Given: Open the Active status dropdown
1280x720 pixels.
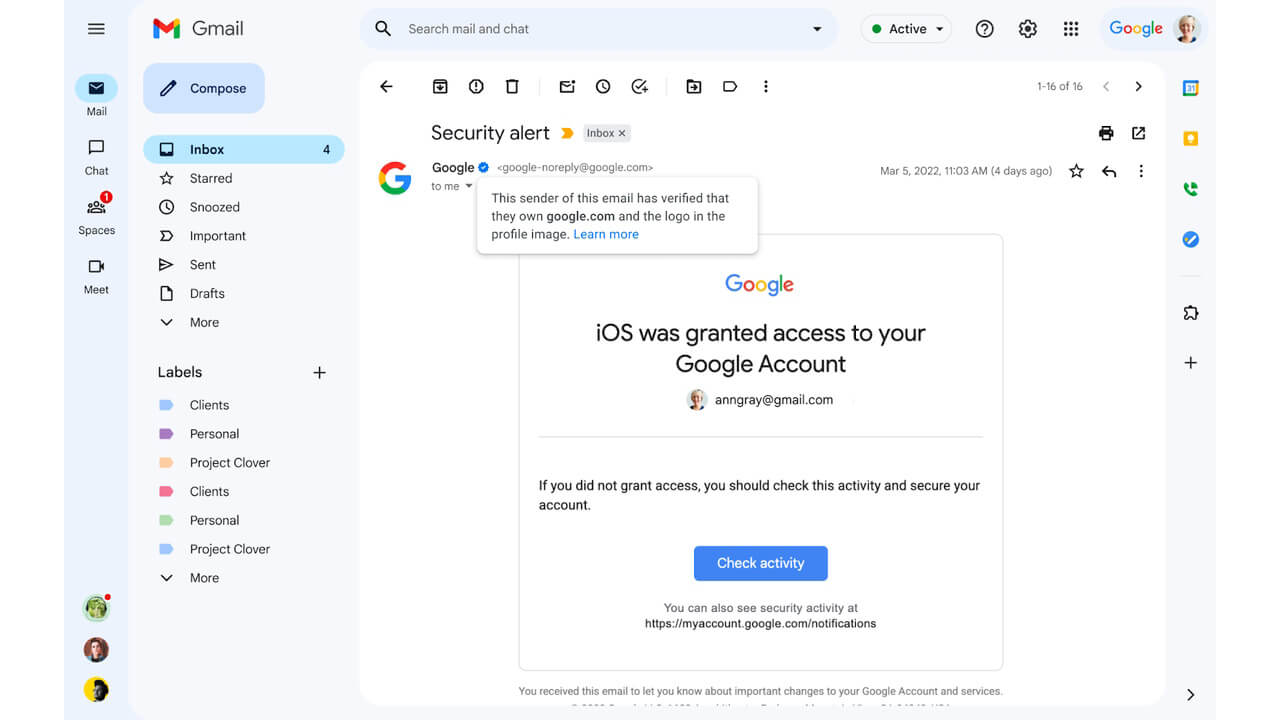Looking at the screenshot, I should [x=906, y=29].
